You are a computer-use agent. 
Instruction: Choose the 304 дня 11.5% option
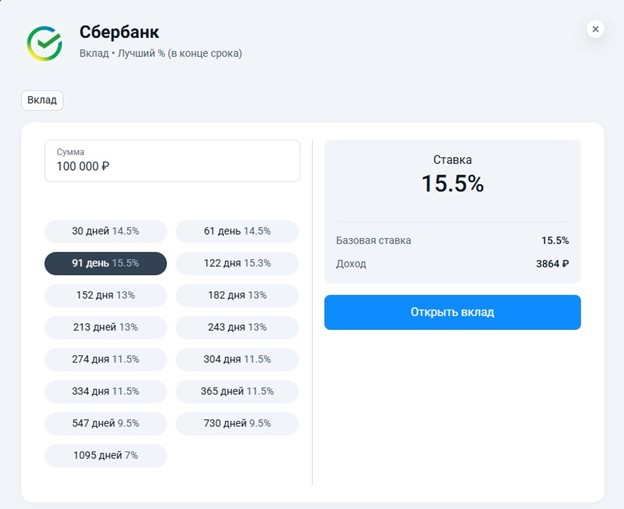pos(237,359)
